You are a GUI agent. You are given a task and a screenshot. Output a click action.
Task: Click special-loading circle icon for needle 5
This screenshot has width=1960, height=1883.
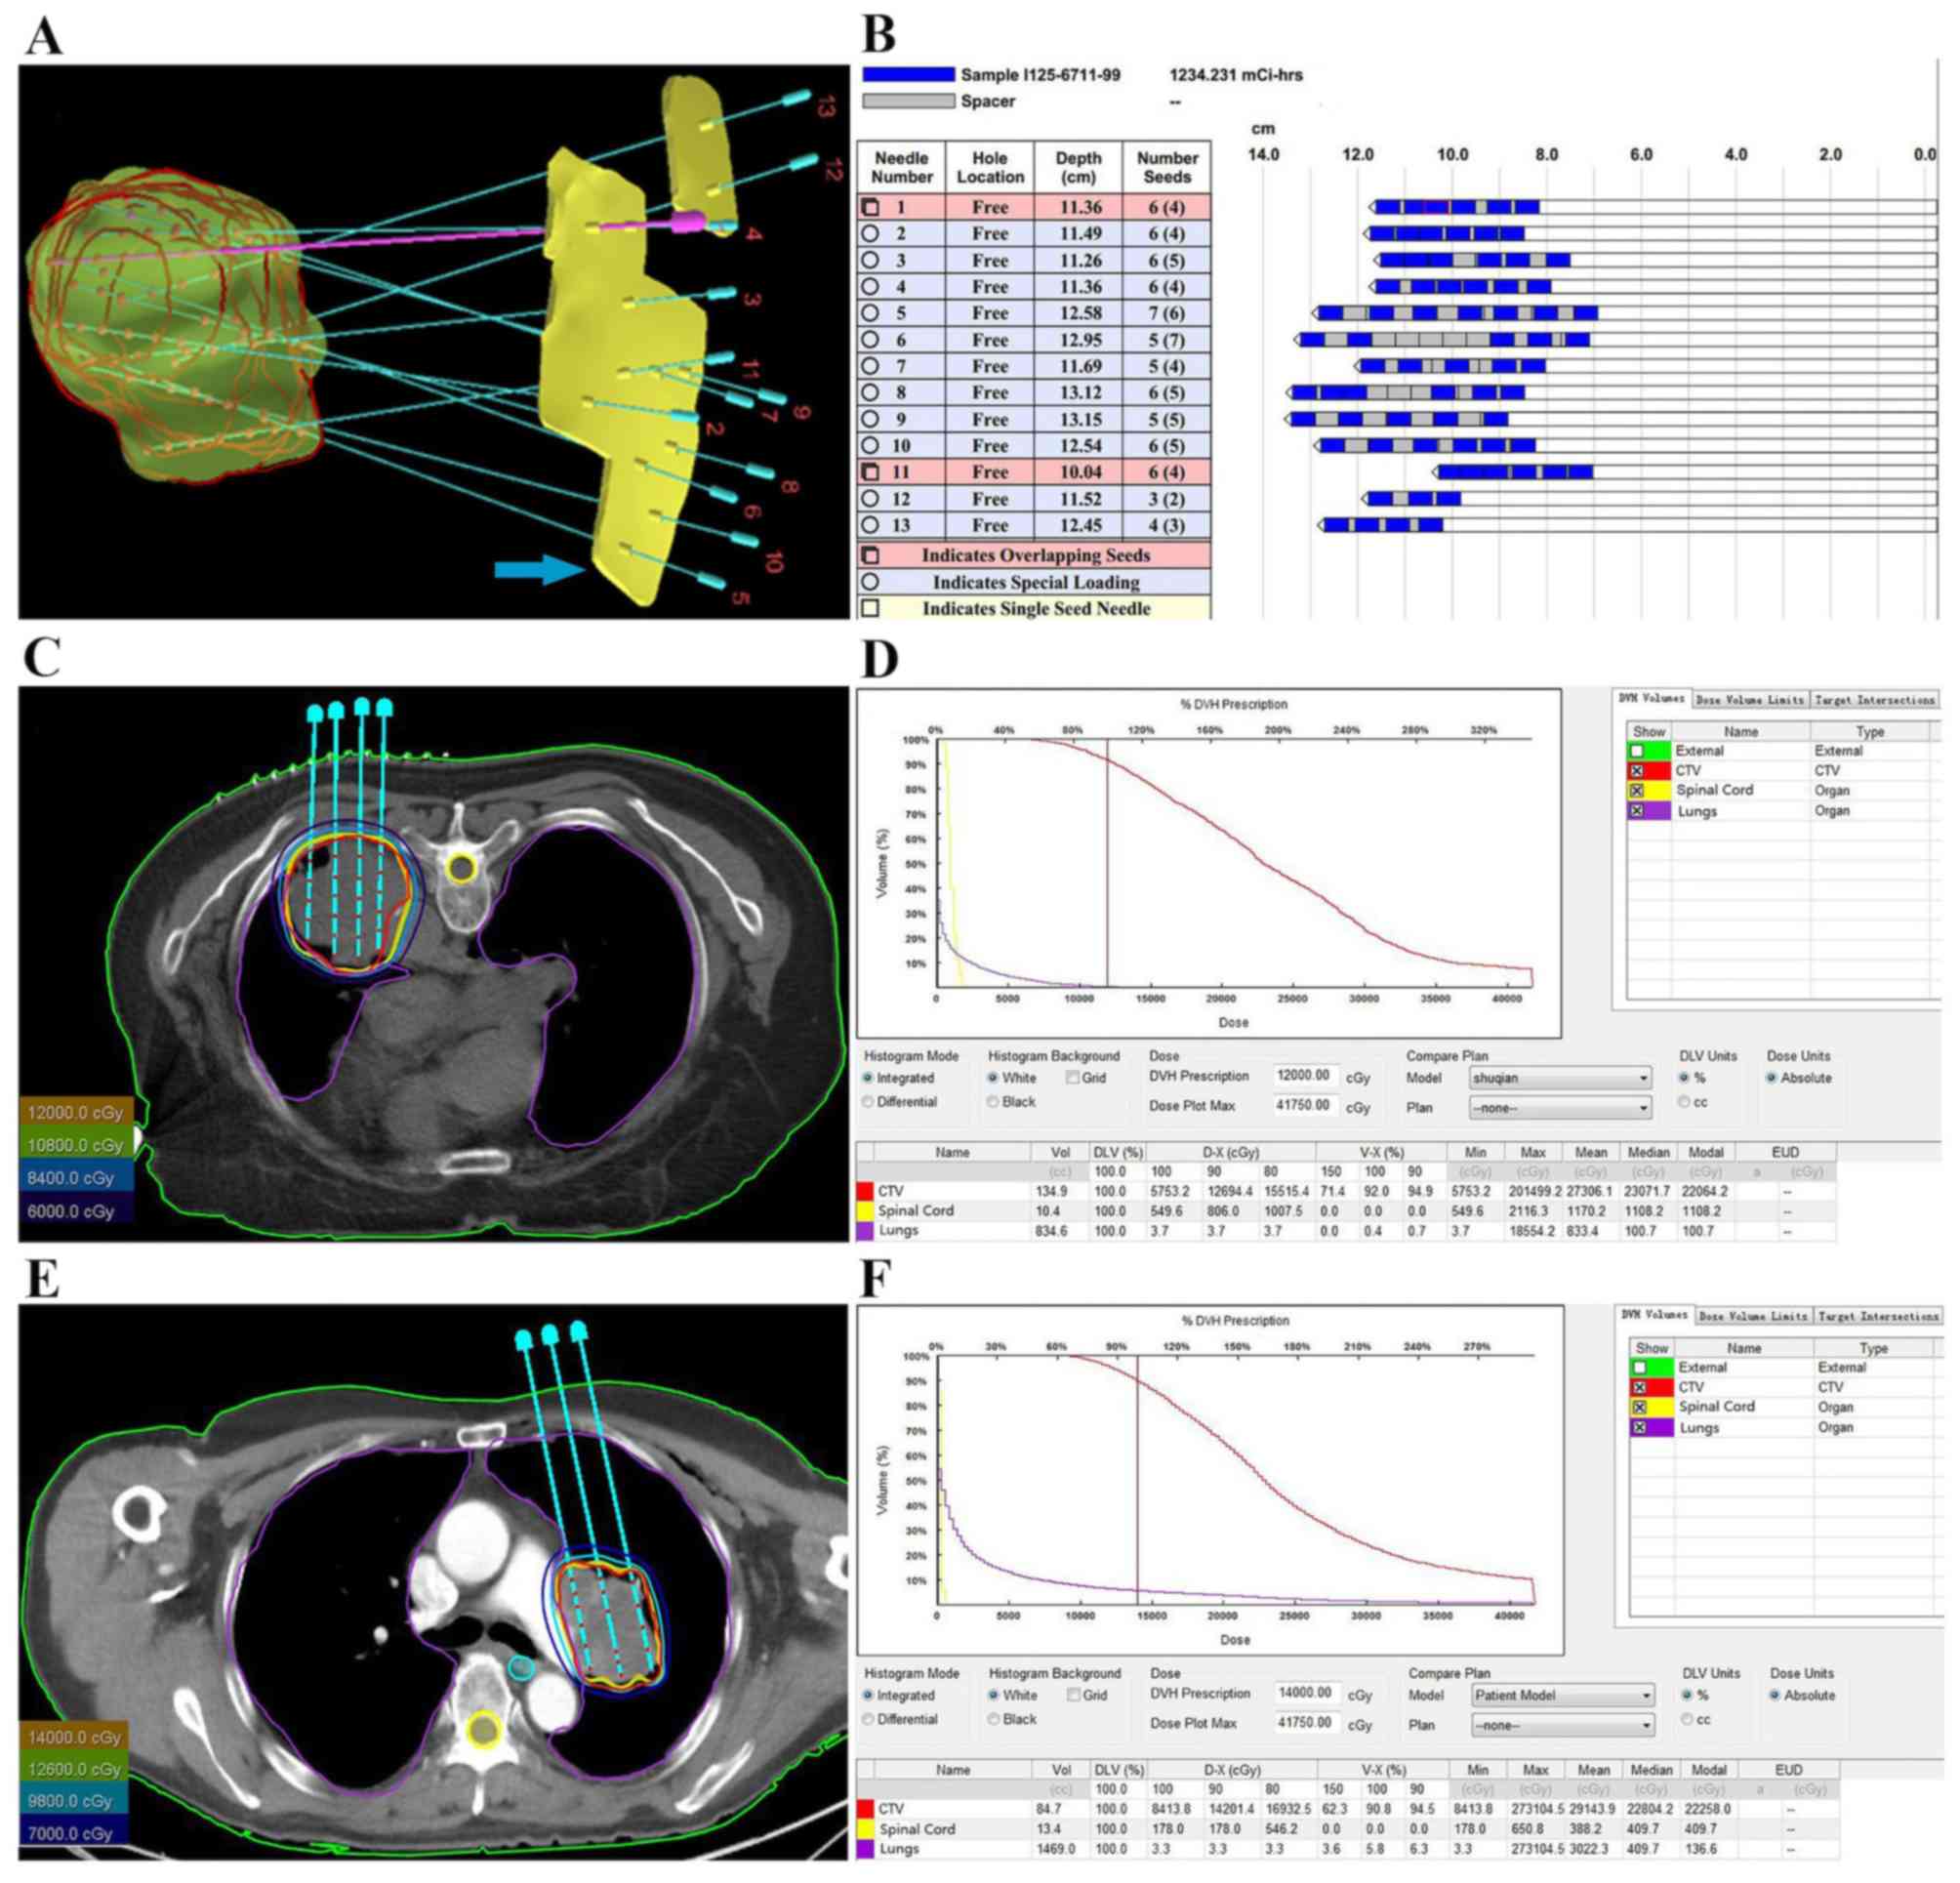pos(871,313)
